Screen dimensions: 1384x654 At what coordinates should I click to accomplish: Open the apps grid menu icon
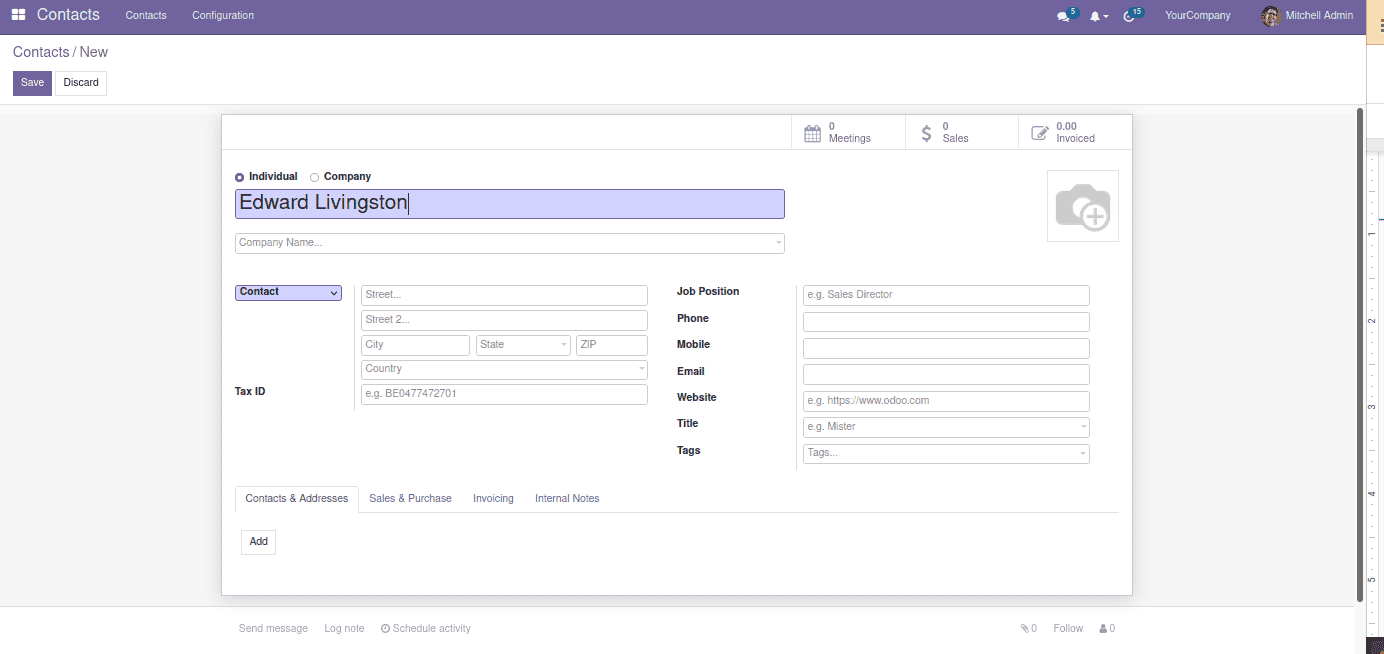18,15
